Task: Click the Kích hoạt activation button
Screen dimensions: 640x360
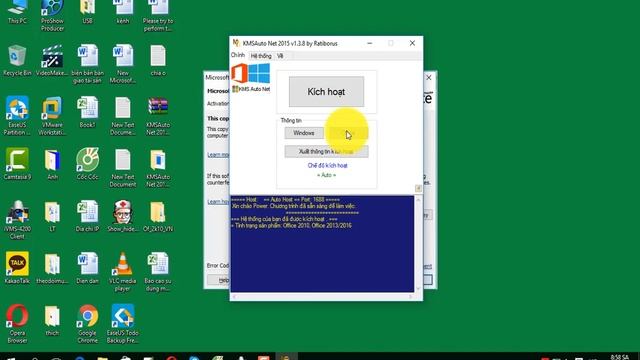Action: coord(326,91)
